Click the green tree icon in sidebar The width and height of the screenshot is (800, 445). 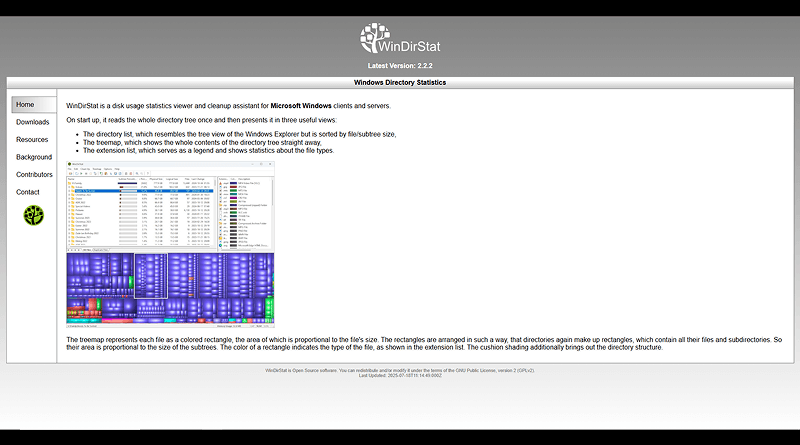[34, 215]
